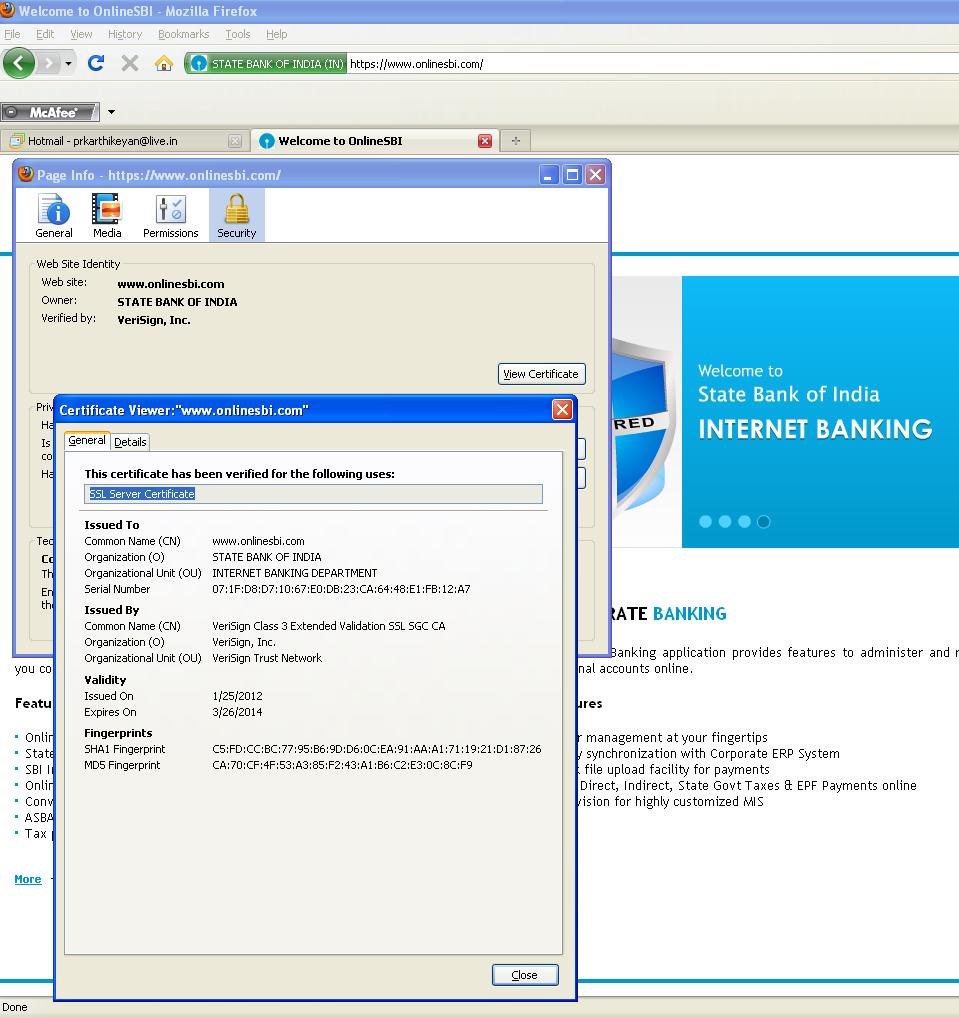Click the URL address field
The height and width of the screenshot is (1018, 959).
(x=653, y=64)
